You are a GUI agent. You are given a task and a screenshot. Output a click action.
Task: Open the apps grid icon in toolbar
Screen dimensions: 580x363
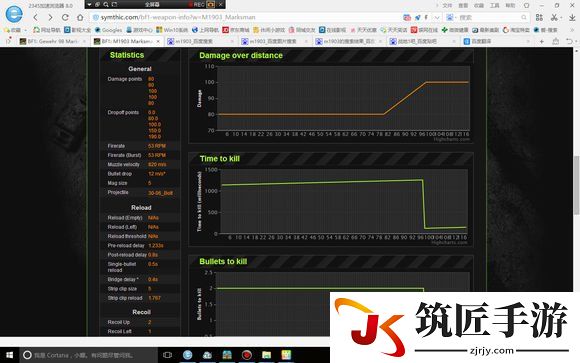tap(539, 17)
